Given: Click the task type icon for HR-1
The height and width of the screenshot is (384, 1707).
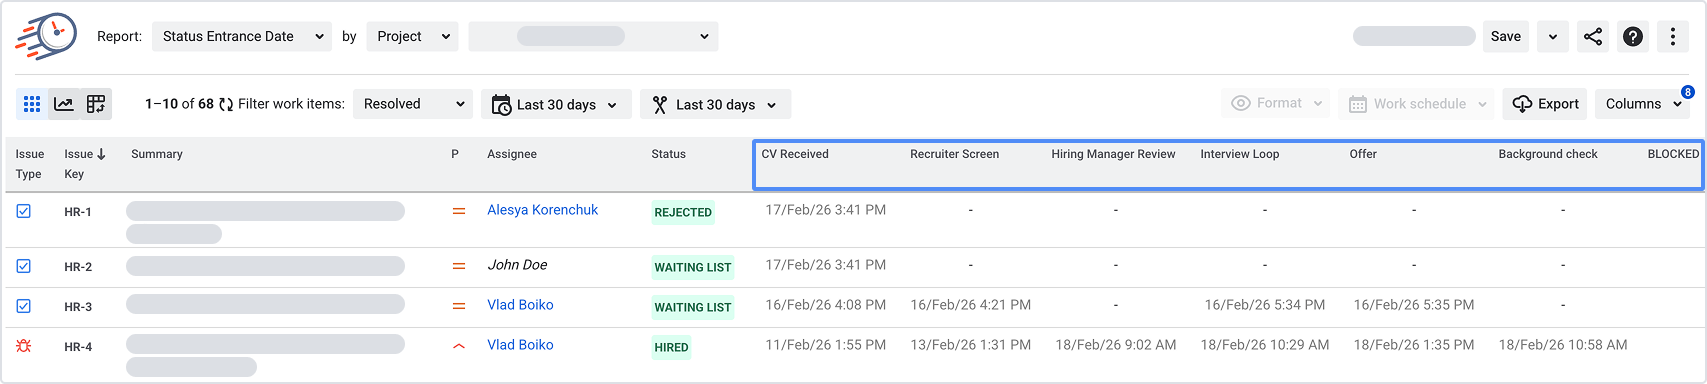Looking at the screenshot, I should [24, 211].
